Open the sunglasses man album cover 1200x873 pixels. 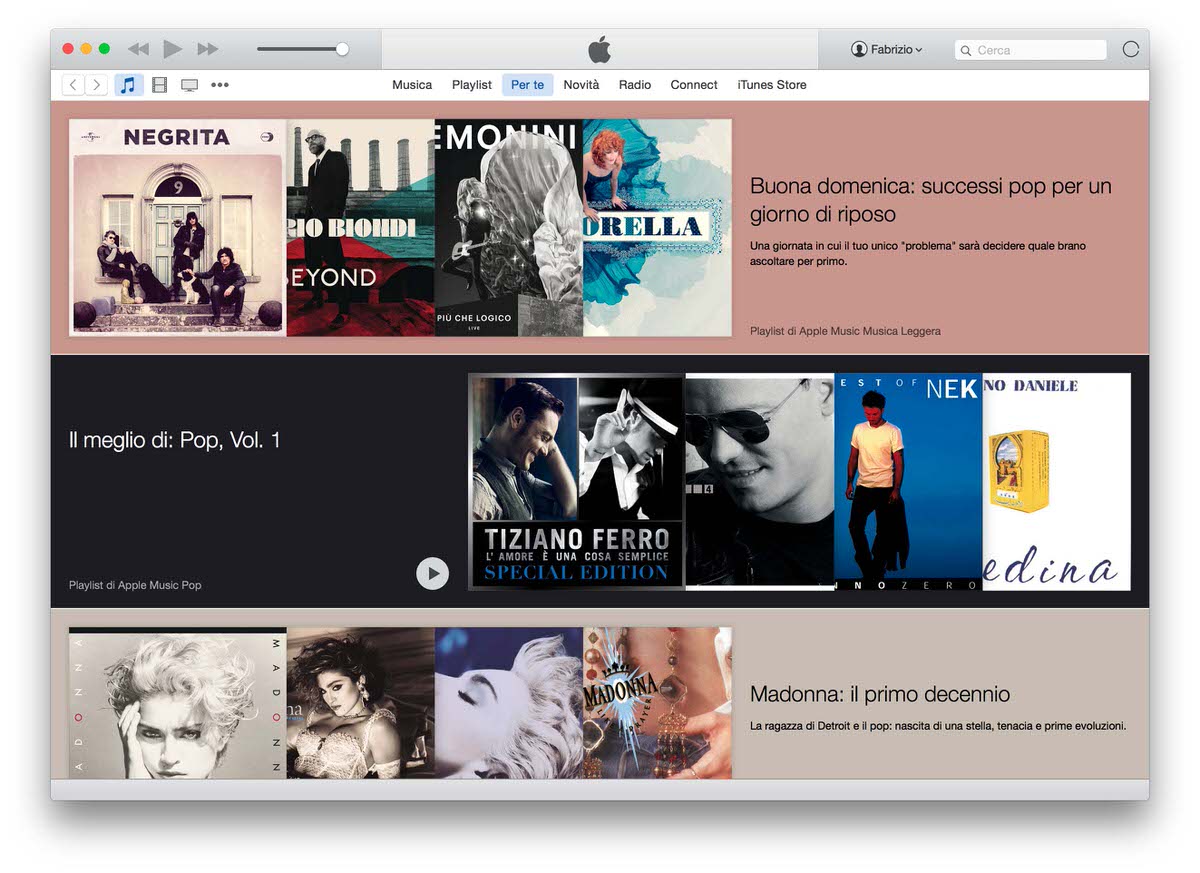(x=759, y=482)
